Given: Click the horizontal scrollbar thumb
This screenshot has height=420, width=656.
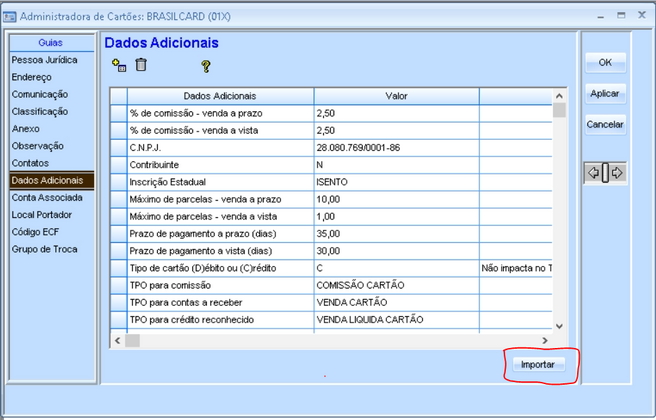Looking at the screenshot, I should (132, 341).
